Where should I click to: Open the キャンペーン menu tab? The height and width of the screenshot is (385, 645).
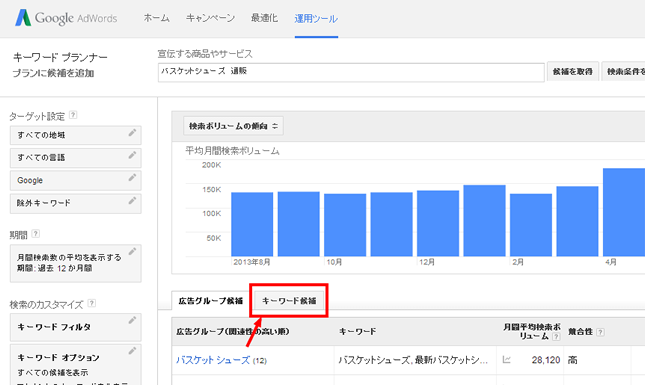point(210,18)
